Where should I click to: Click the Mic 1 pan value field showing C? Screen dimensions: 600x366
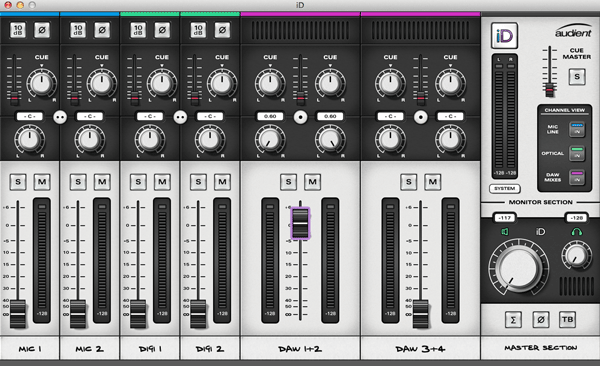click(x=29, y=116)
